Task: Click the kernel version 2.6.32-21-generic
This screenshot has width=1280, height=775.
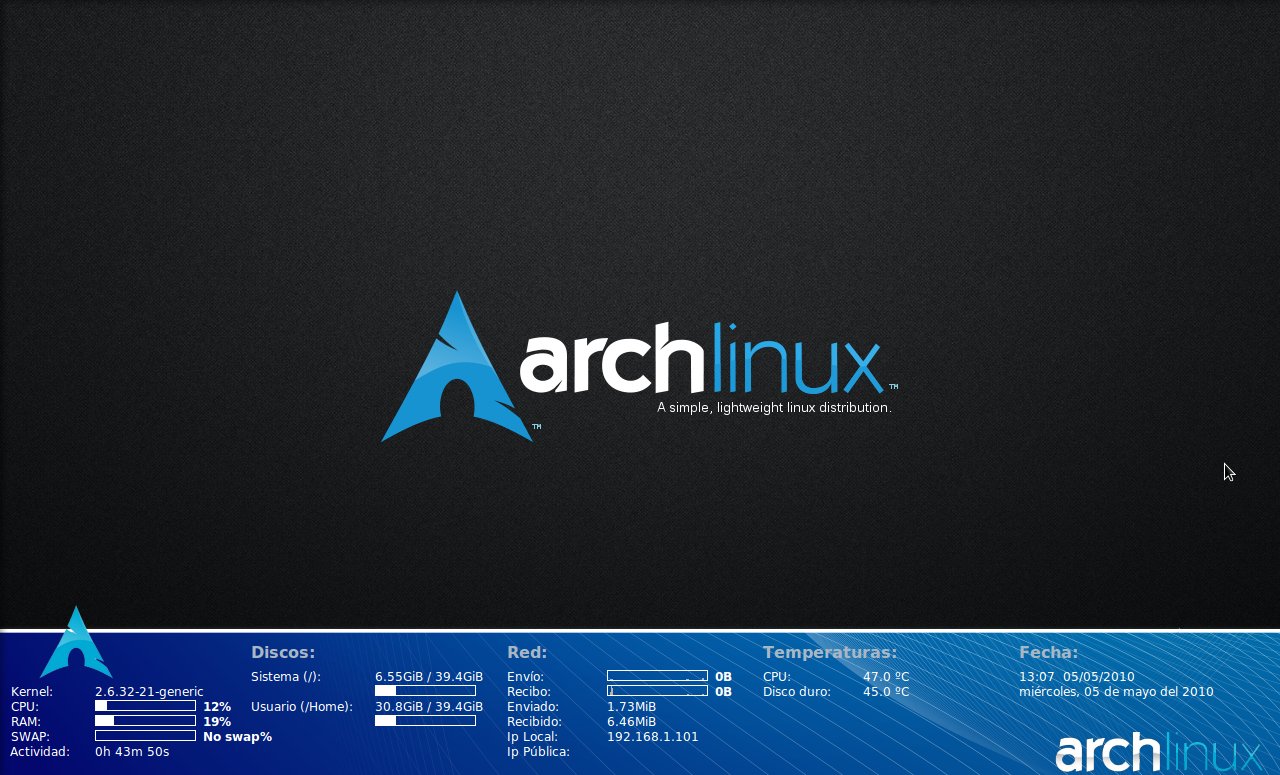Action: 149,691
